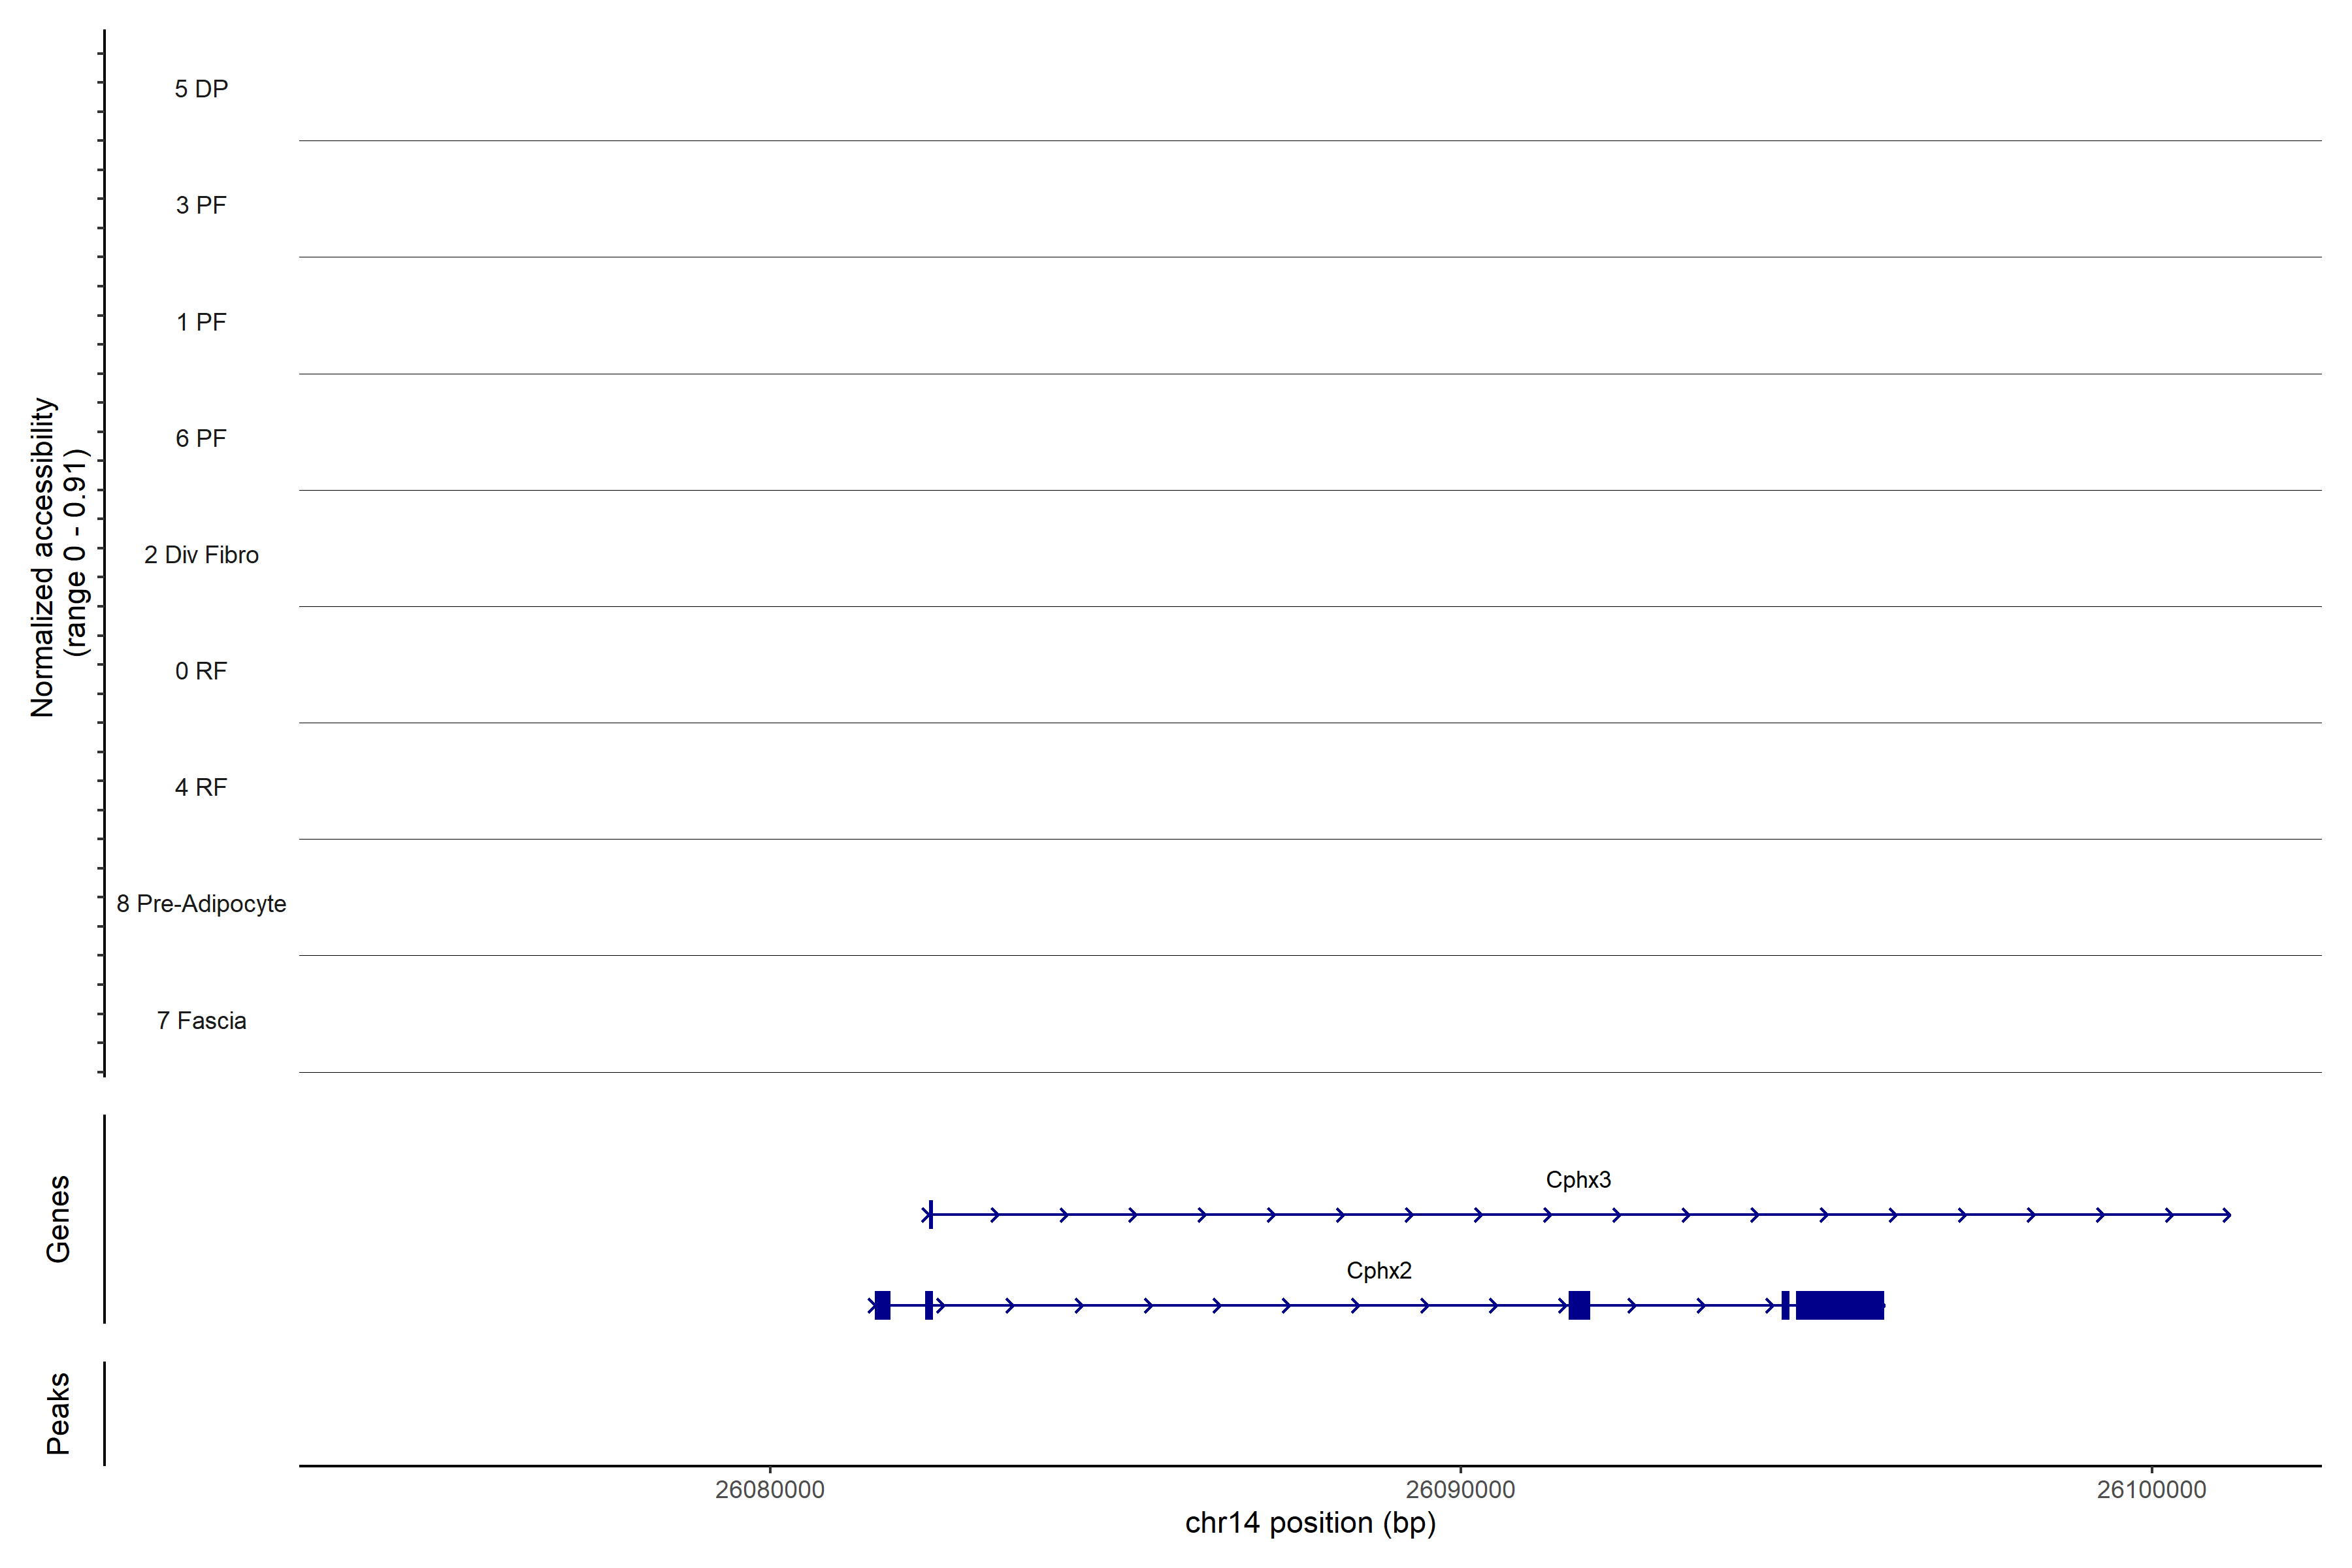Image resolution: width=2352 pixels, height=1568 pixels.
Task: Click the 26090000 axis tick label
Action: coord(1460,1489)
